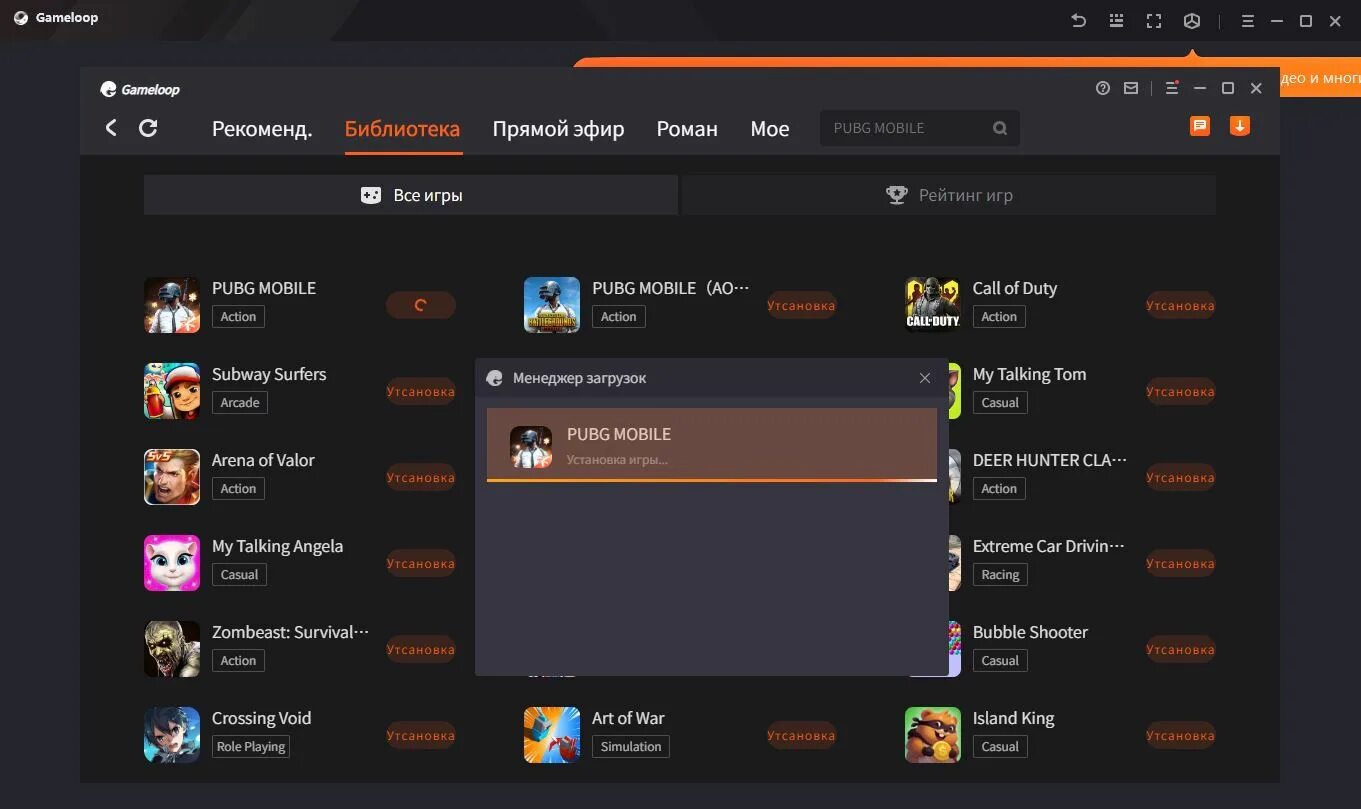Open the outer window hamburger menu
The width and height of the screenshot is (1361, 809).
1247,20
